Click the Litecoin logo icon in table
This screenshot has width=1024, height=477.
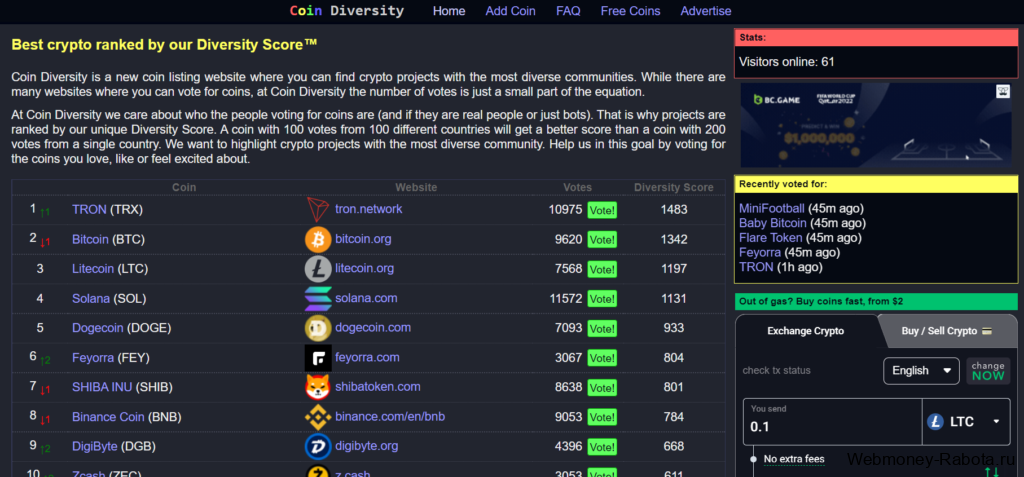(318, 269)
